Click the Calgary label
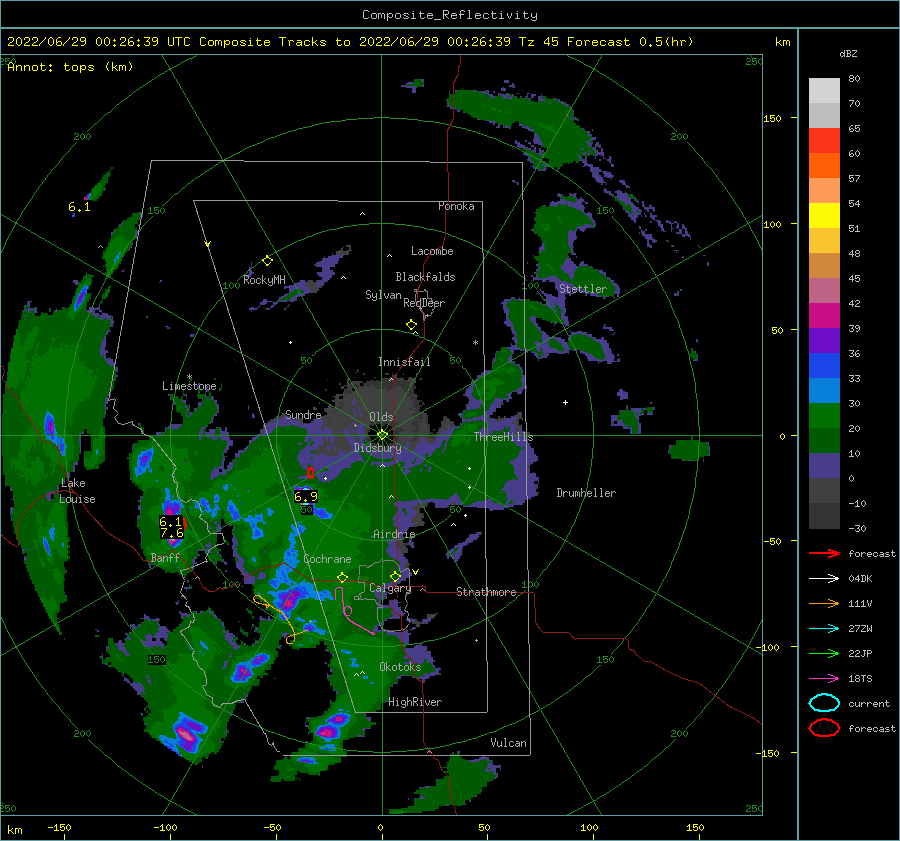 click(390, 588)
